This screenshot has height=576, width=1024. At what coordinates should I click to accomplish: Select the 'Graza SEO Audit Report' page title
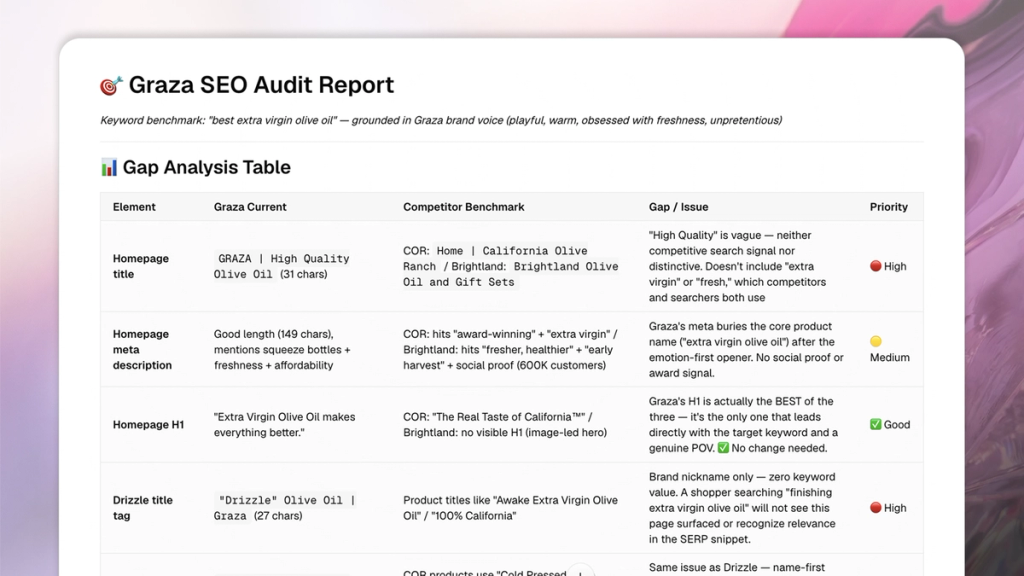tap(261, 85)
